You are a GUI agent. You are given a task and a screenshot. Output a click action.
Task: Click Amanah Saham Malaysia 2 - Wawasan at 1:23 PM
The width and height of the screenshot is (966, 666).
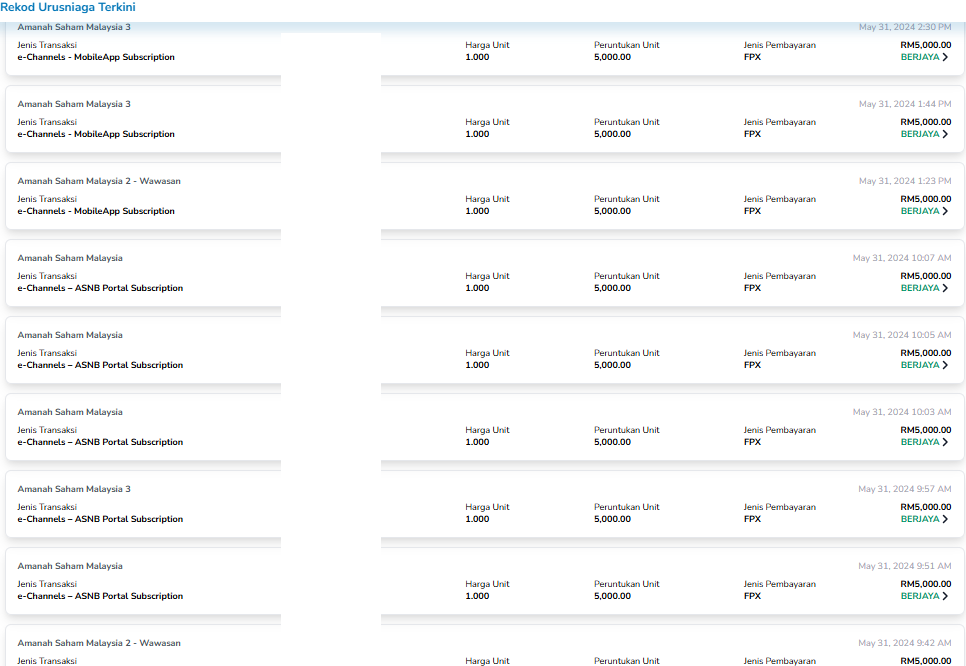[99, 181]
